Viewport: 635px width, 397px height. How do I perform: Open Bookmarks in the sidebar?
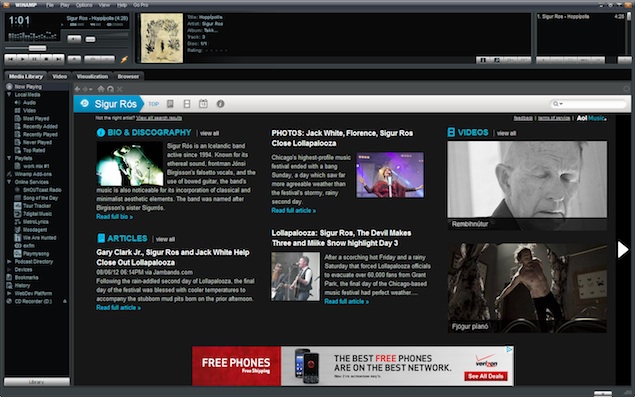pyautogui.click(x=26, y=277)
